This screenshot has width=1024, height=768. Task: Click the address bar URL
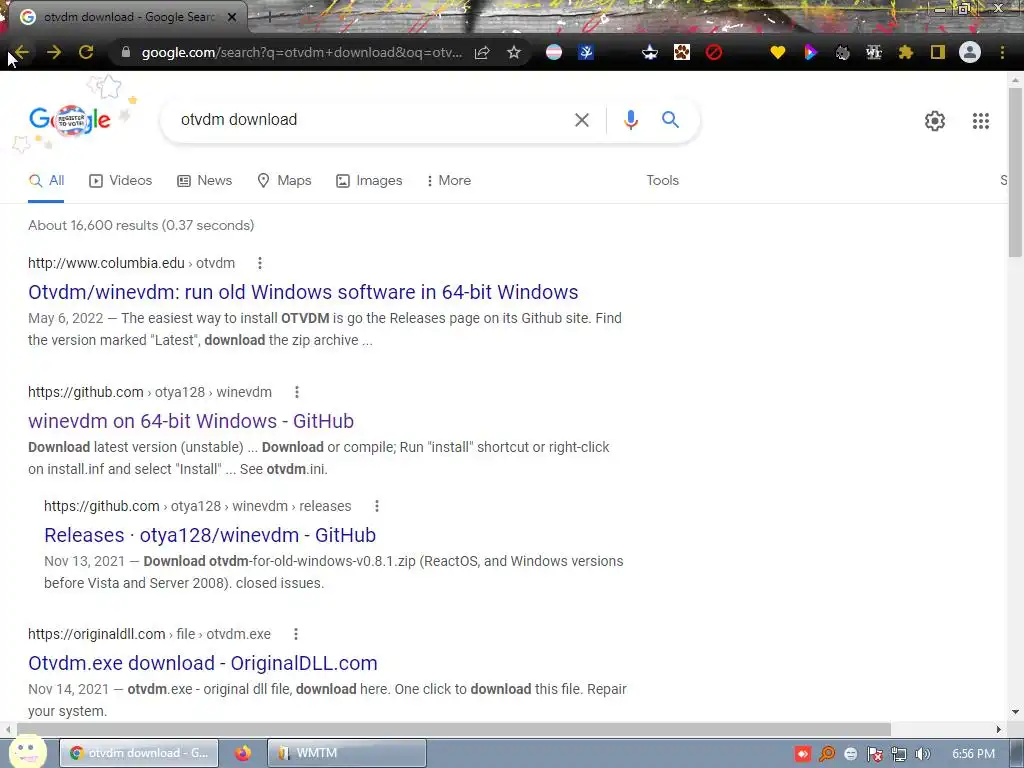pyautogui.click(x=302, y=52)
